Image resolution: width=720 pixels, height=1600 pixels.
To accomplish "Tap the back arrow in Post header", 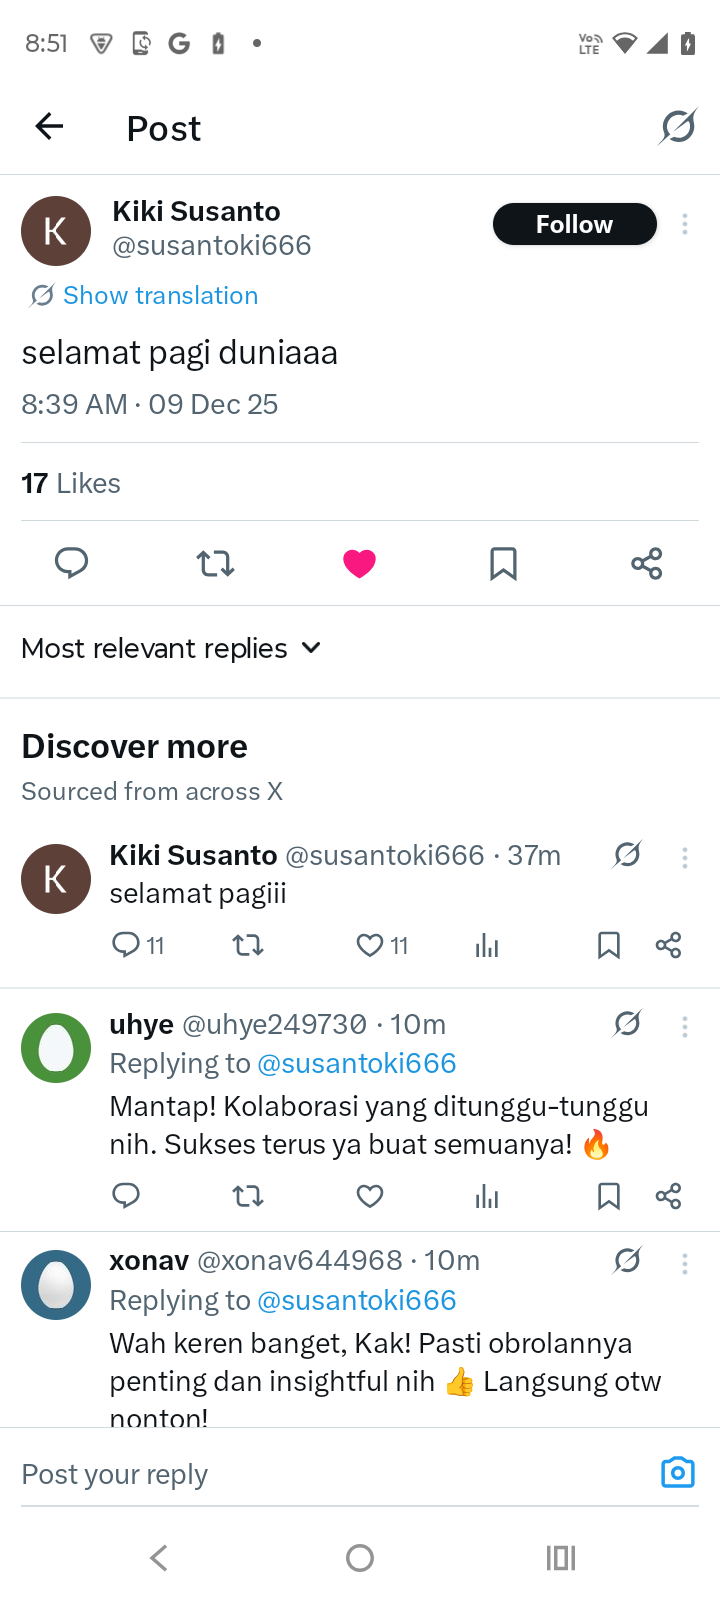I will [49, 127].
